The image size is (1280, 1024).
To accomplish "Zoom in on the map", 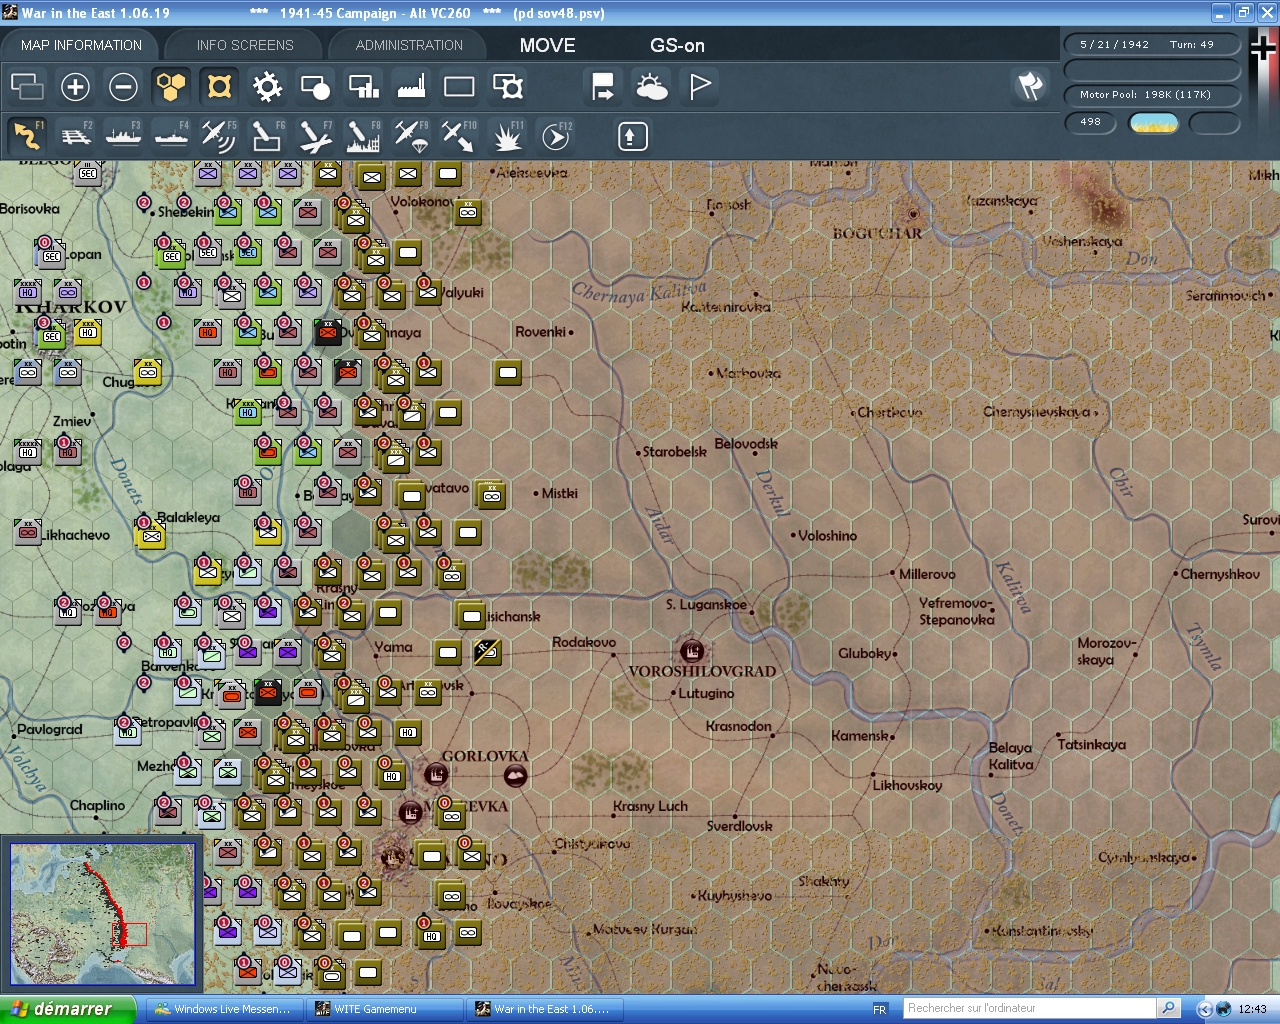I will pos(75,87).
